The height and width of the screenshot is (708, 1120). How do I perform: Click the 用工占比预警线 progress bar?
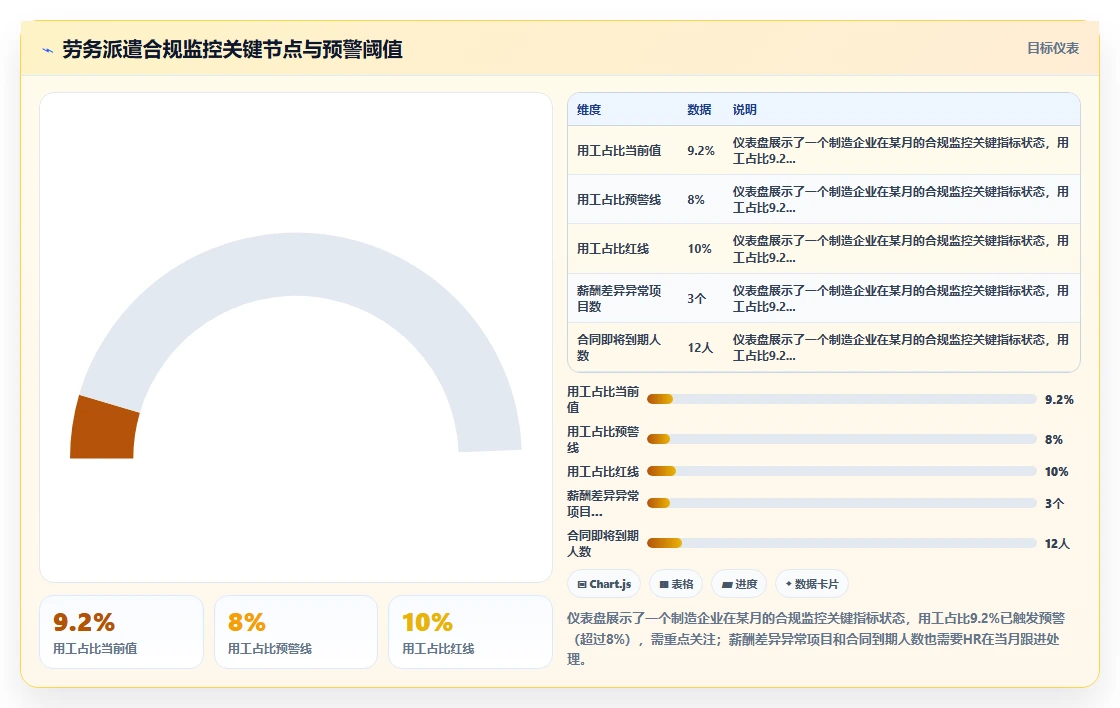(x=841, y=439)
